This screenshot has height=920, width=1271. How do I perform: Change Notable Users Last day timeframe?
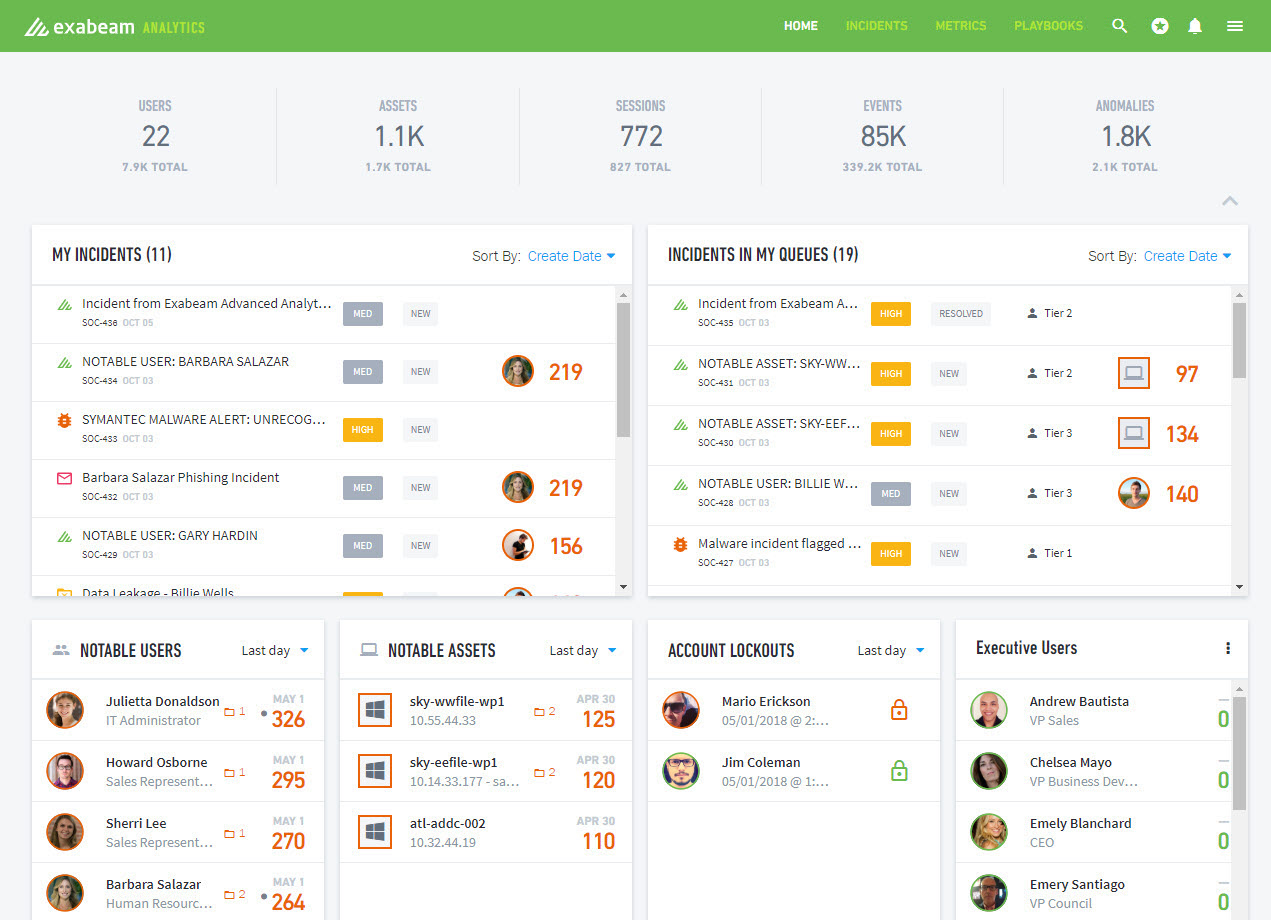[x=275, y=650]
